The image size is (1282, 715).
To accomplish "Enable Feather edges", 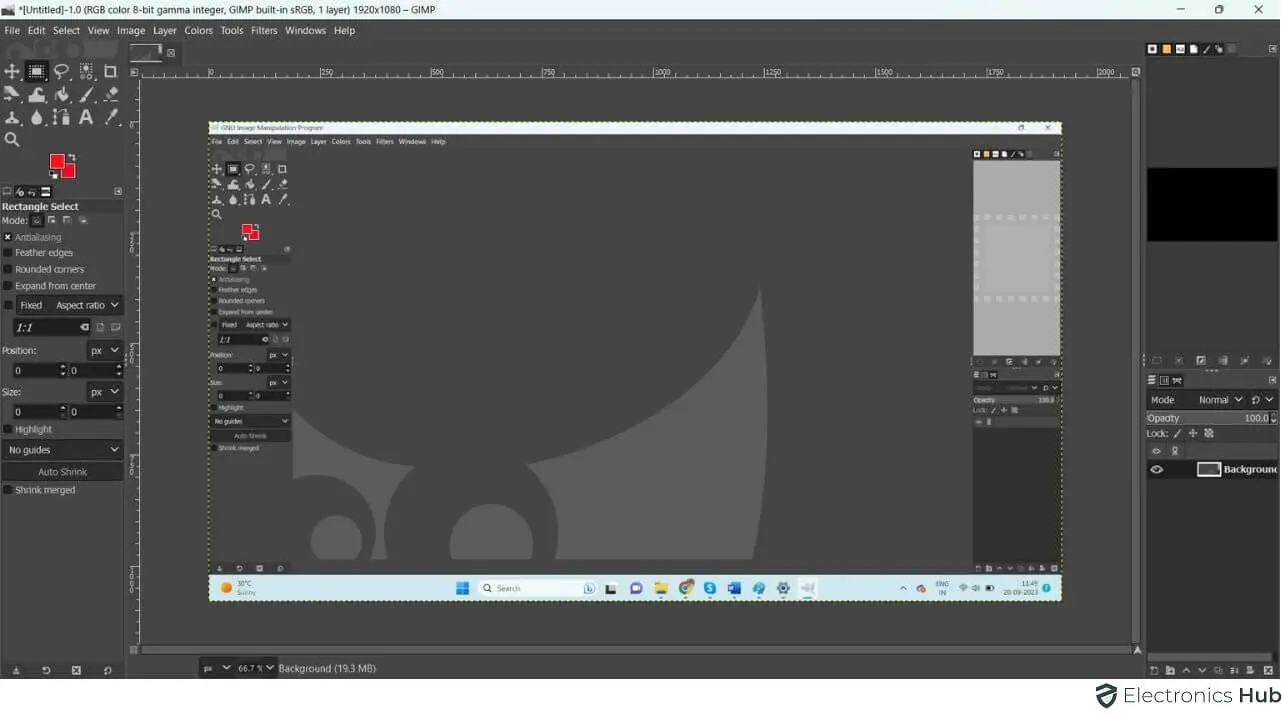I will 8,253.
